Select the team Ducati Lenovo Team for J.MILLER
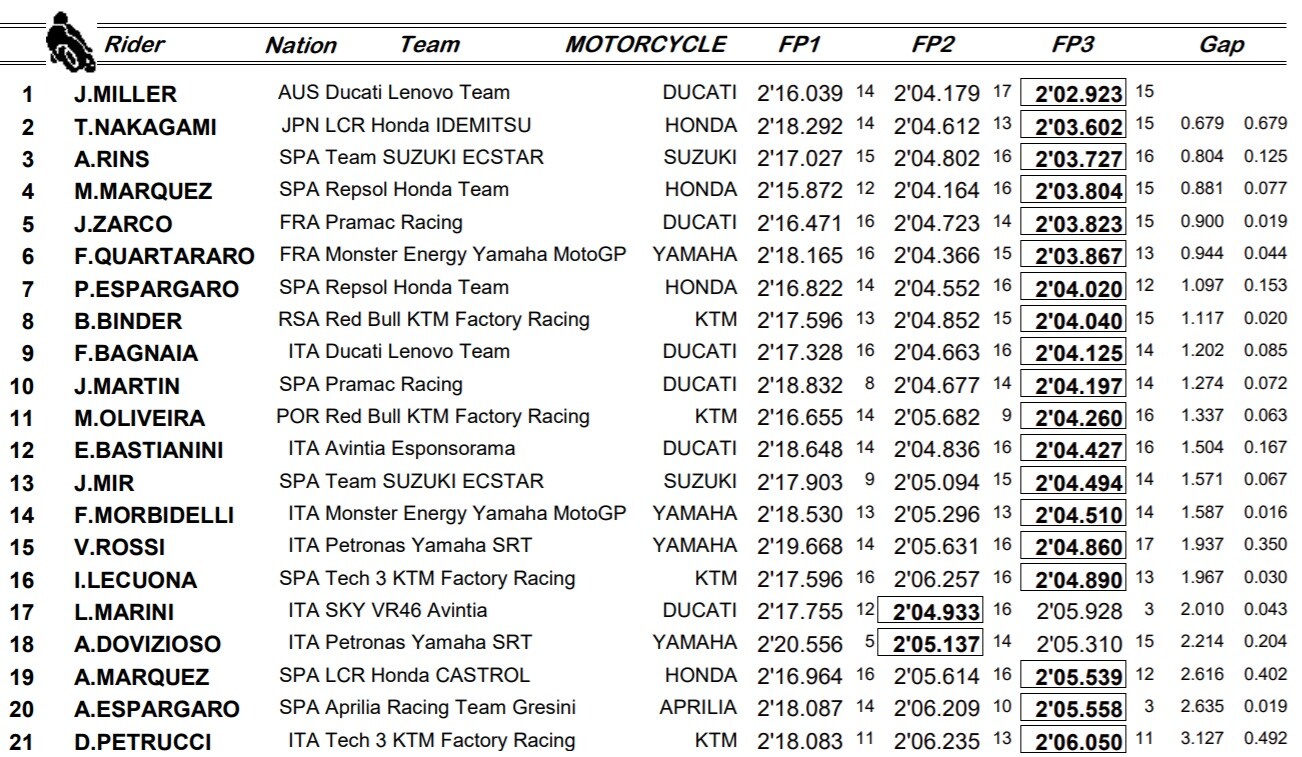Viewport: 1302px width, 757px height. click(x=415, y=93)
